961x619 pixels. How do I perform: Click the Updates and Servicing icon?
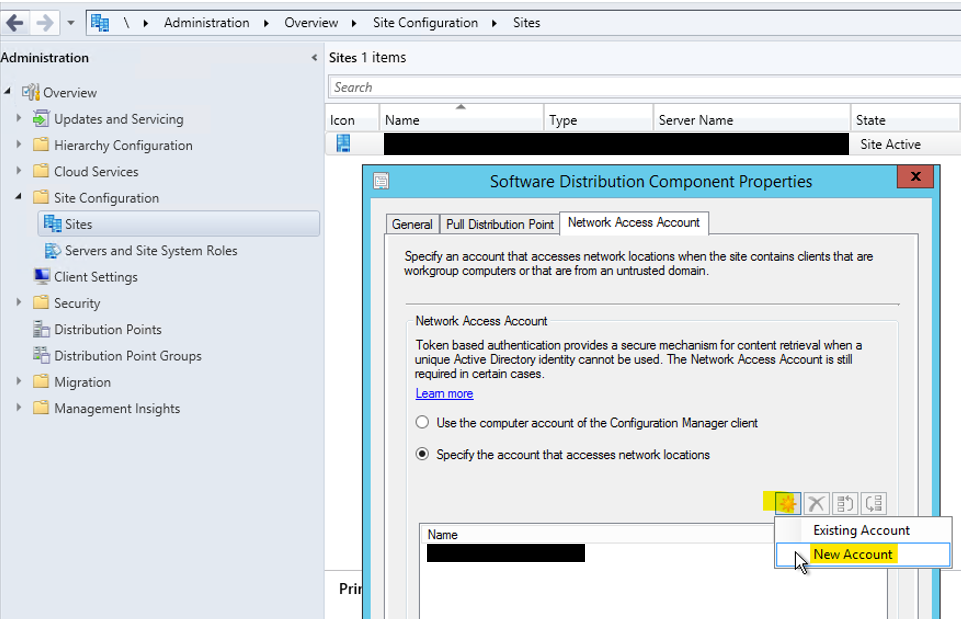point(41,118)
